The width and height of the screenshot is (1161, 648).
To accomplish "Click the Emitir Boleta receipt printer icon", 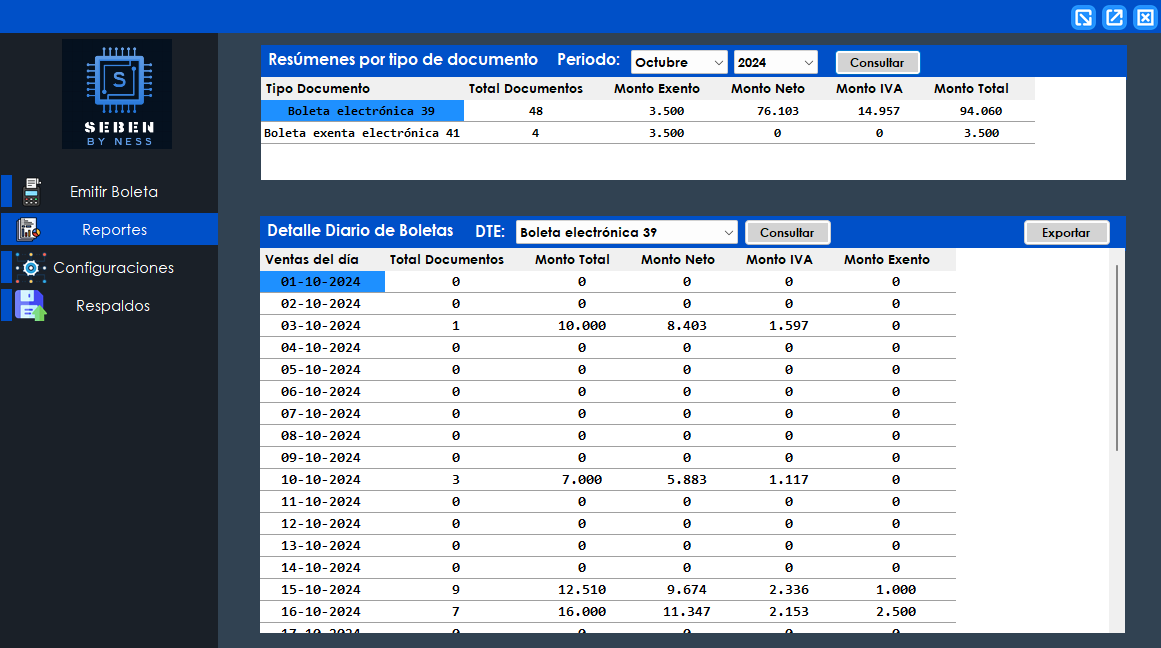I will coord(32,191).
